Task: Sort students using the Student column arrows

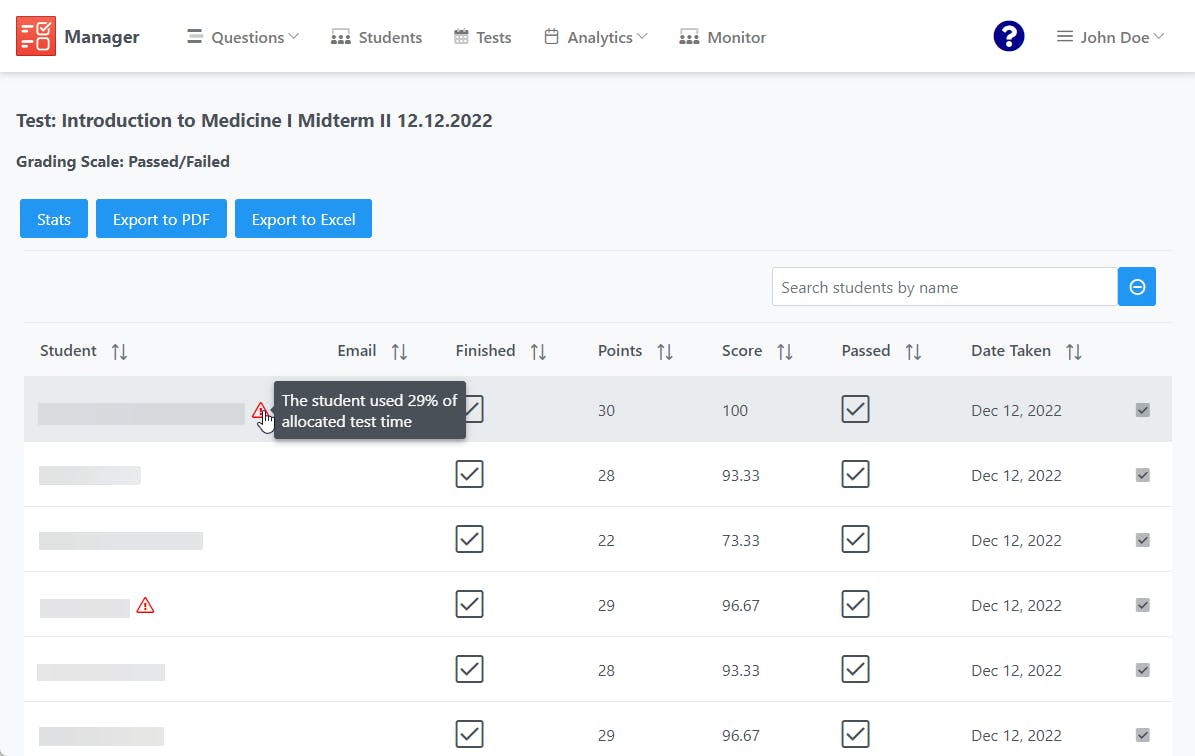Action: coord(118,351)
